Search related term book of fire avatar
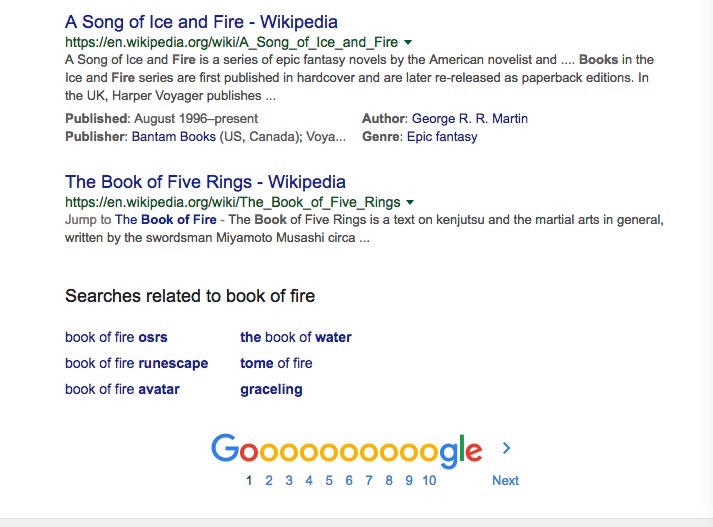 [122, 389]
